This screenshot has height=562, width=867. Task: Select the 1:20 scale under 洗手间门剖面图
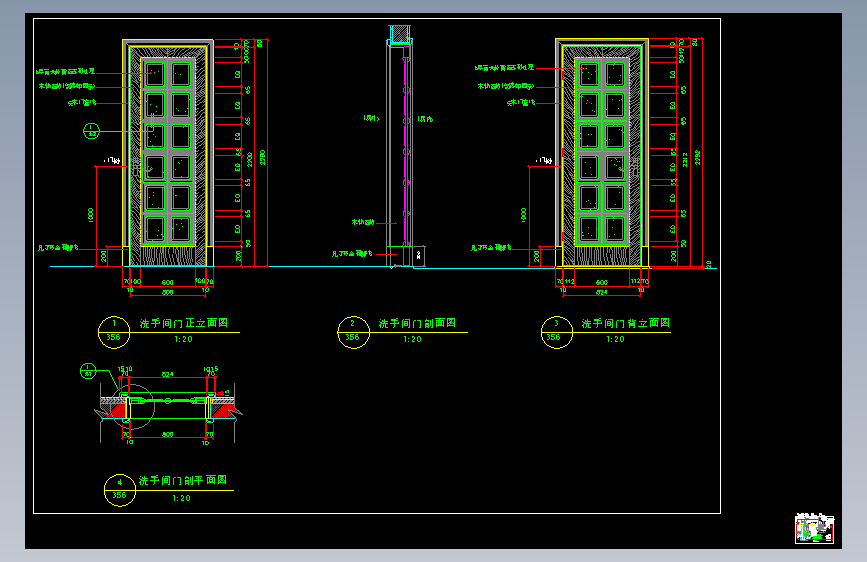tap(412, 339)
